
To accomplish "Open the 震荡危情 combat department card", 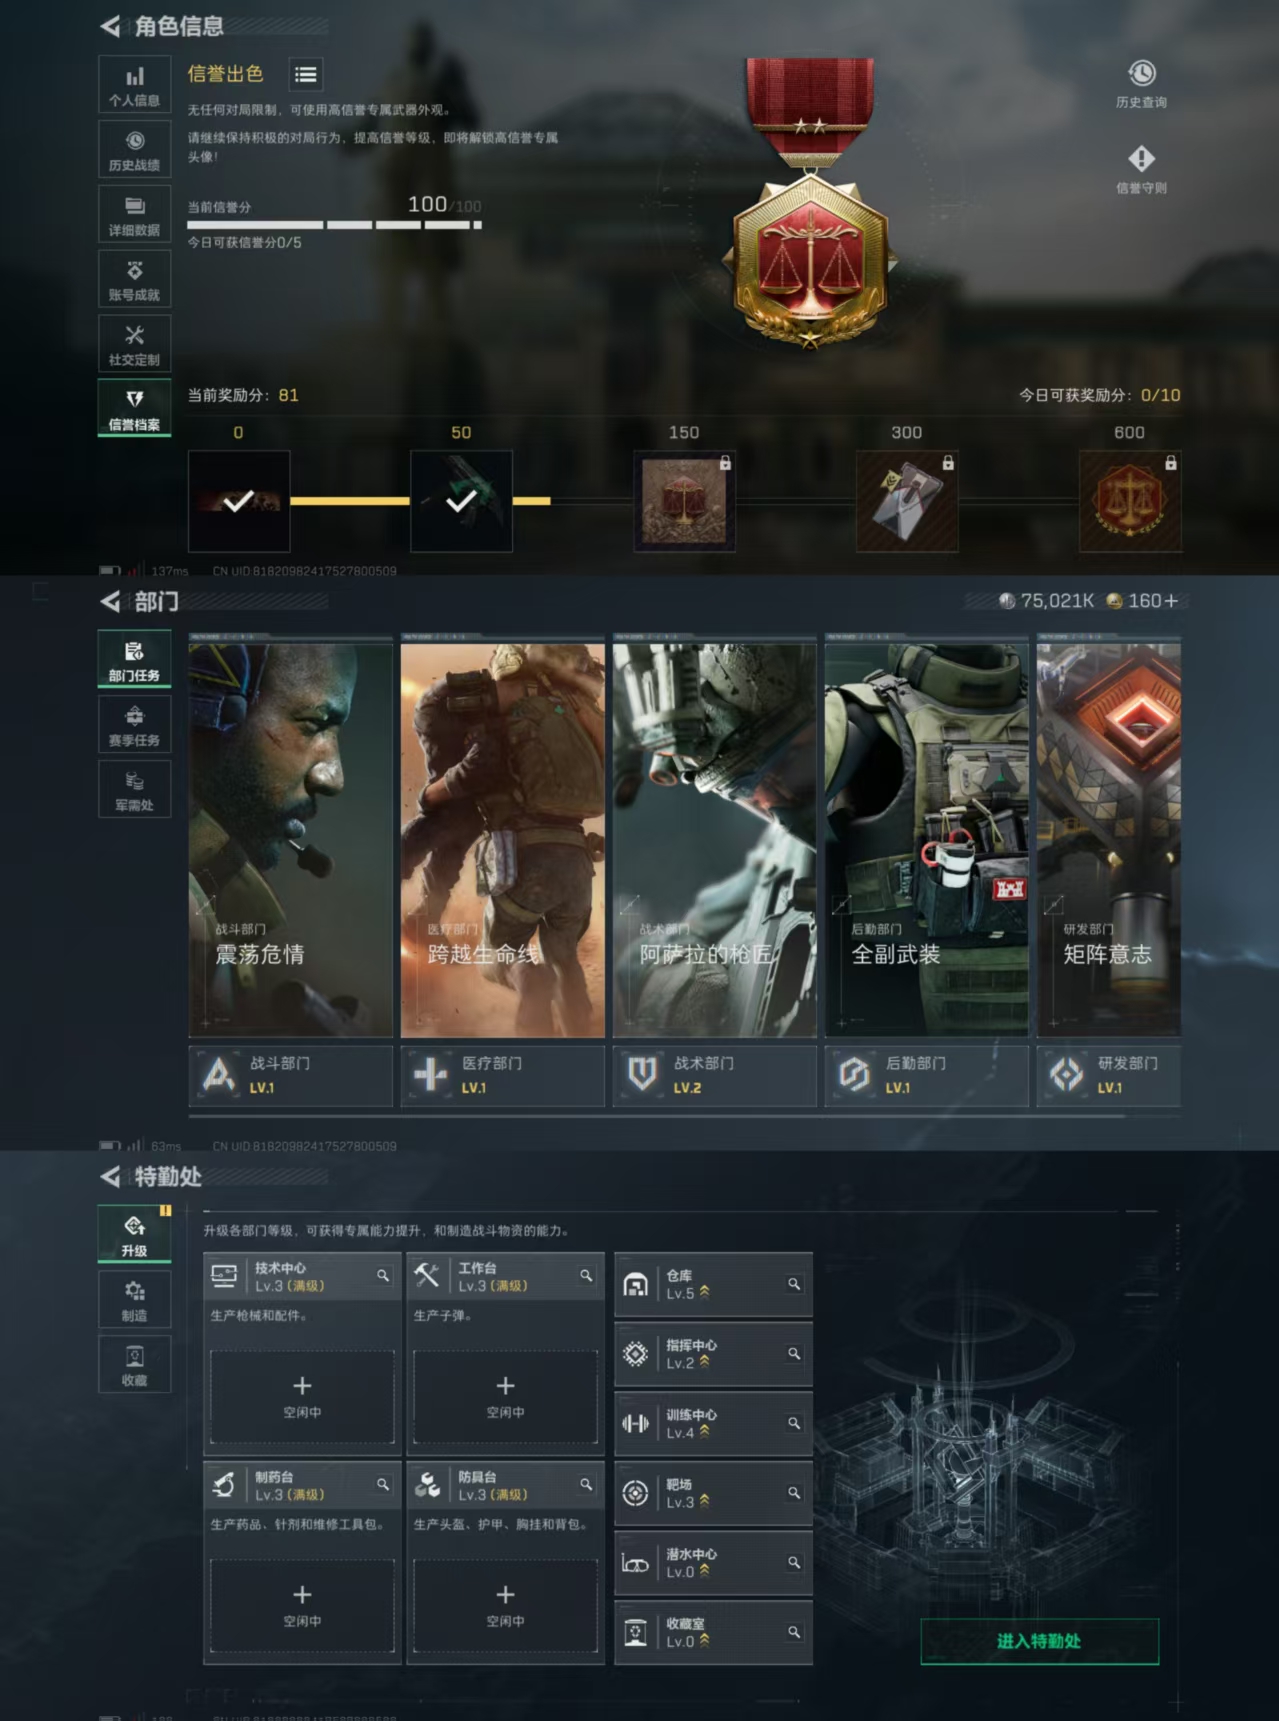I will click(x=290, y=840).
